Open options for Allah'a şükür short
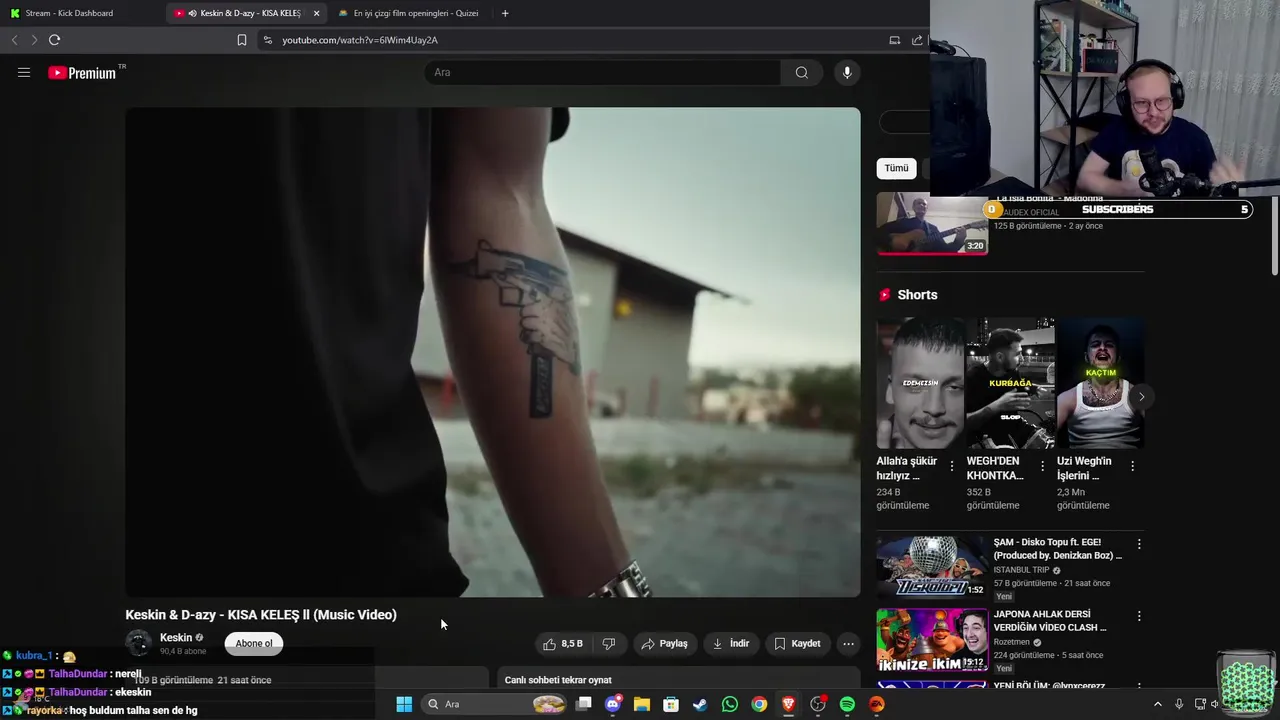Screen dimensions: 1280x720 (951, 466)
